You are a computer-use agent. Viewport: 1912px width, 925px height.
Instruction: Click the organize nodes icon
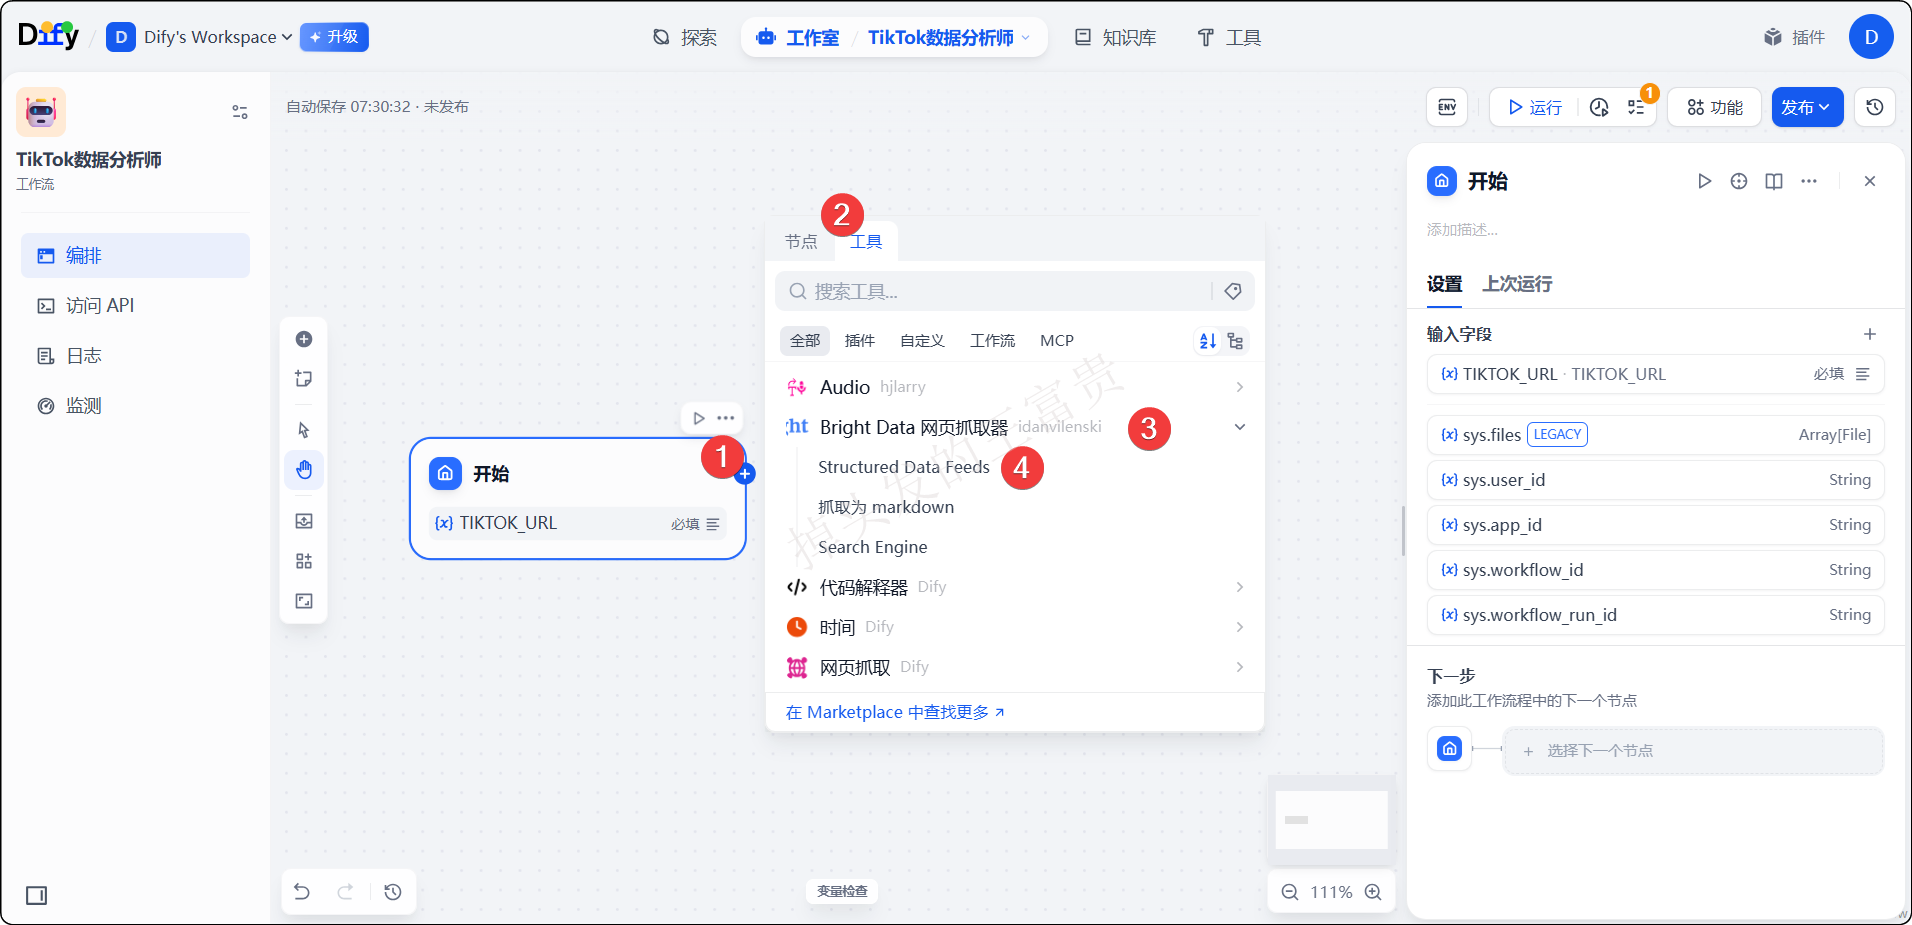(x=304, y=561)
